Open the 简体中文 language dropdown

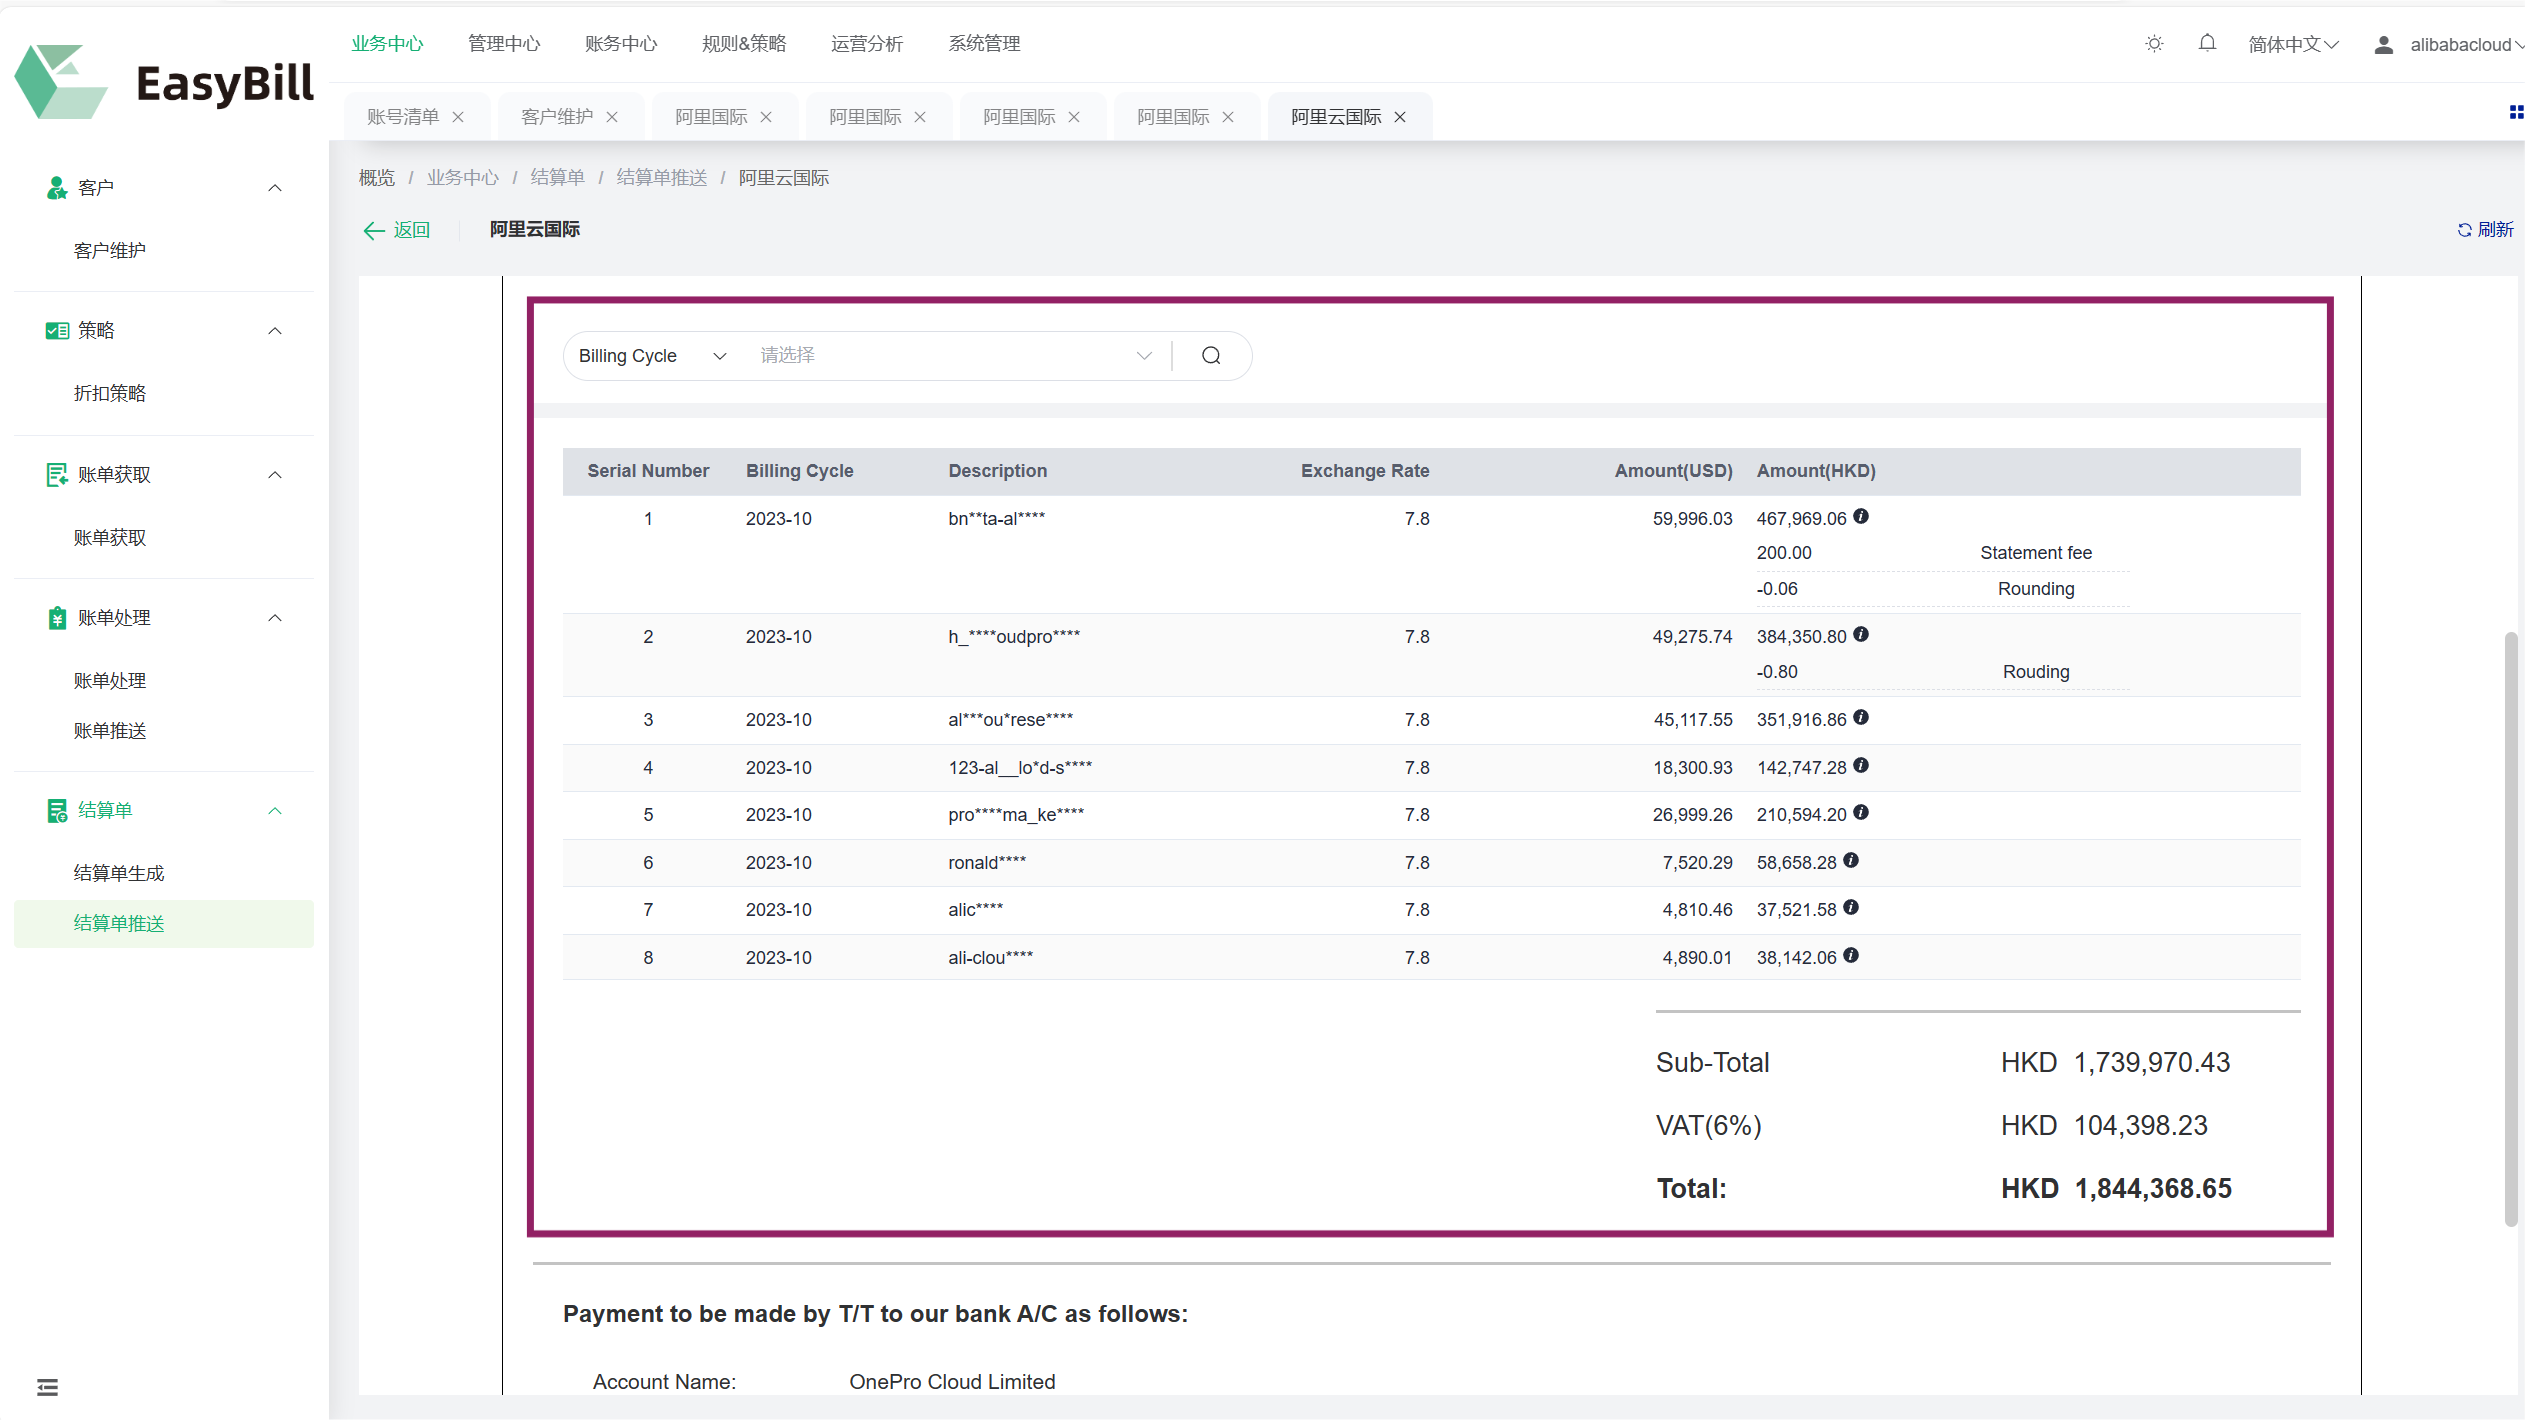pos(2292,45)
